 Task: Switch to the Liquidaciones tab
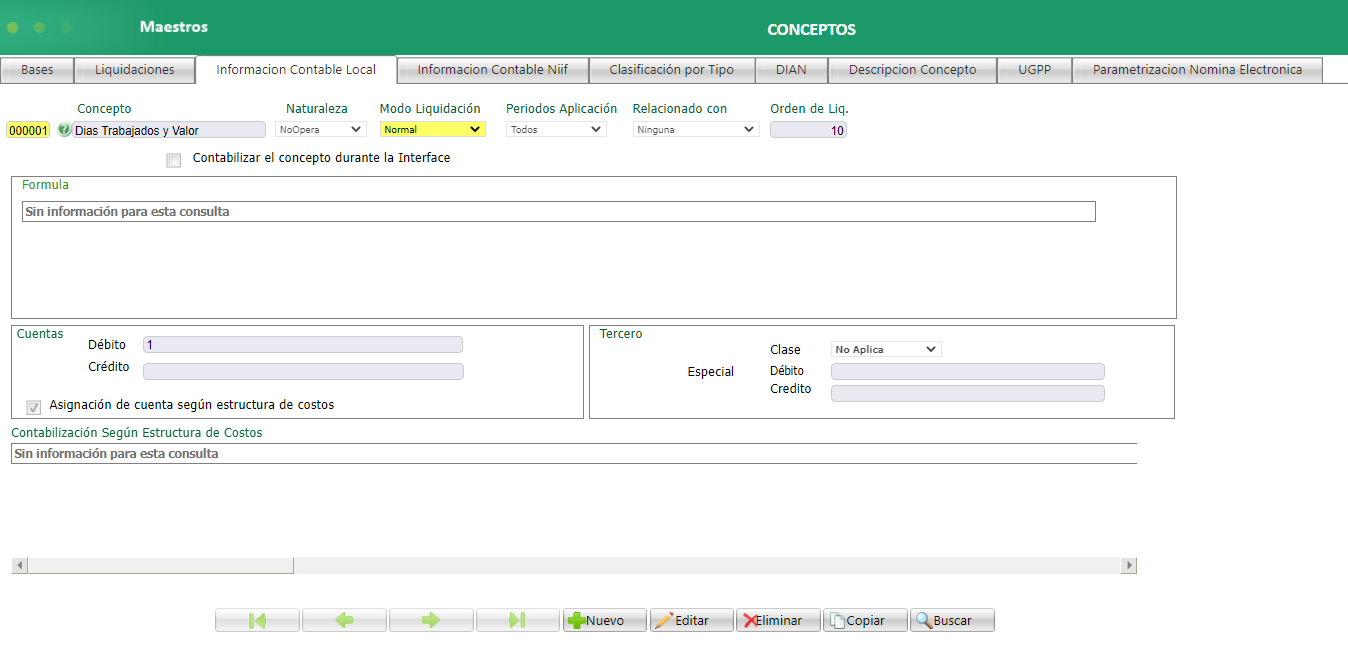(135, 70)
